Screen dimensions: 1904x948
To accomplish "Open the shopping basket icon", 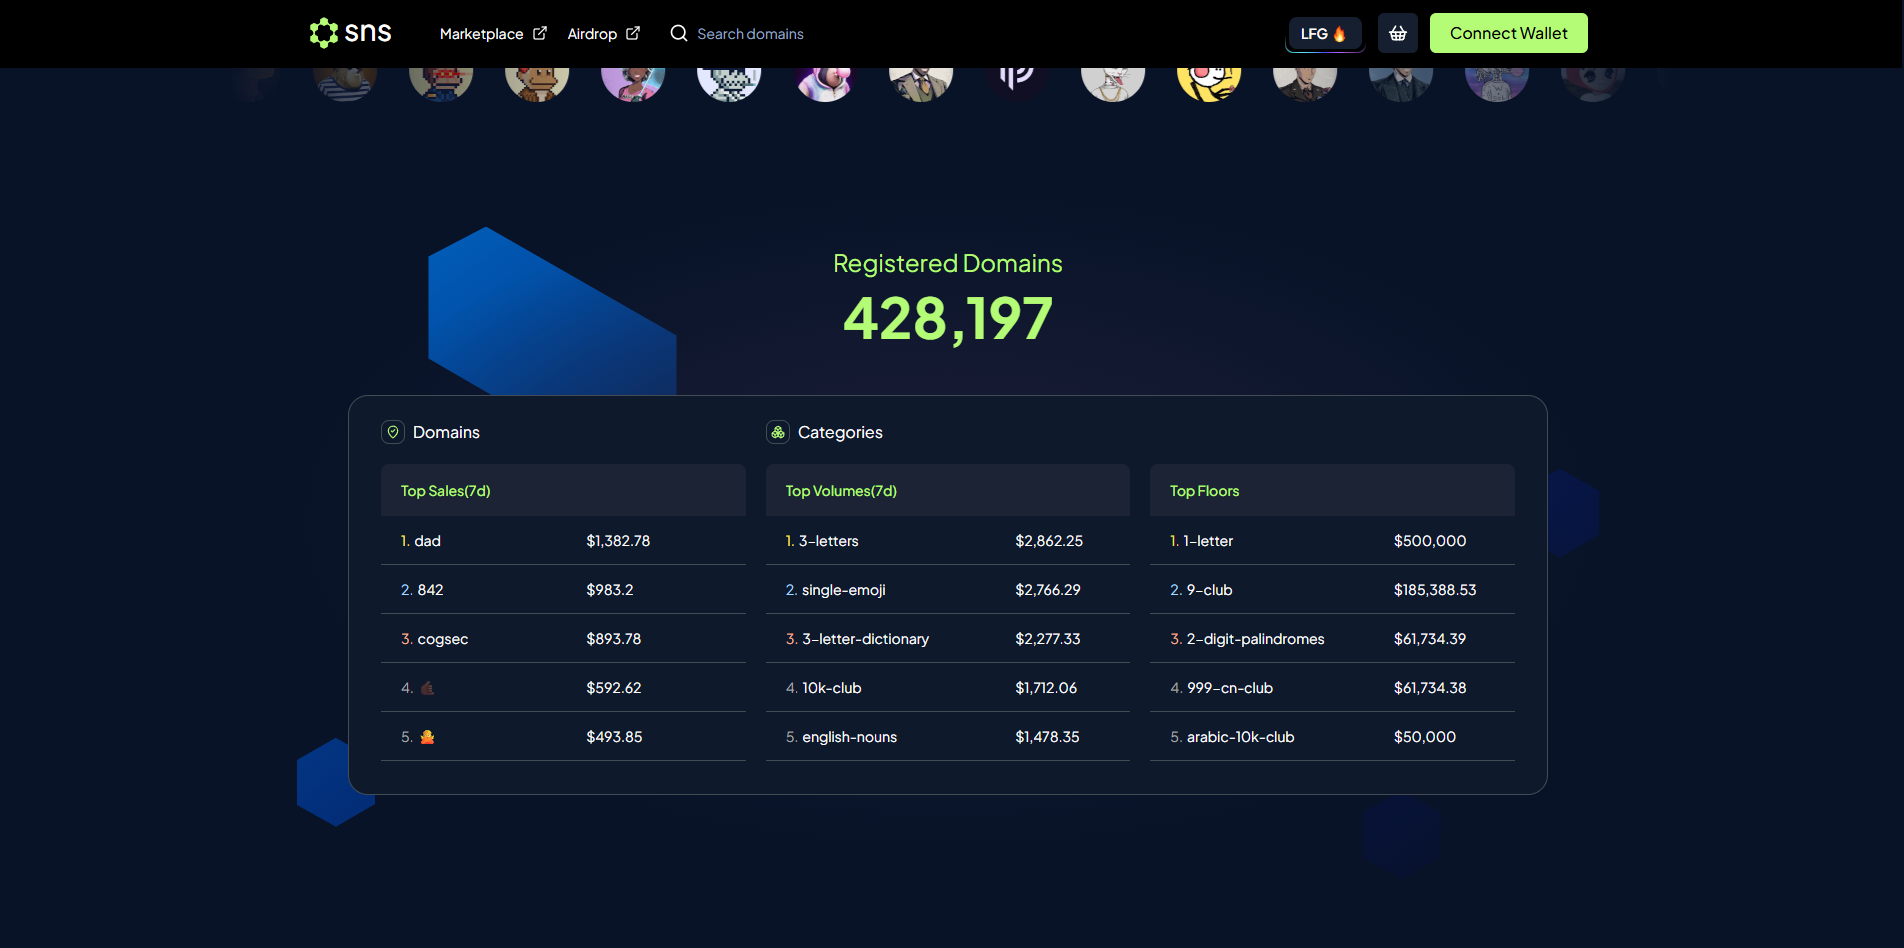I will [x=1397, y=32].
